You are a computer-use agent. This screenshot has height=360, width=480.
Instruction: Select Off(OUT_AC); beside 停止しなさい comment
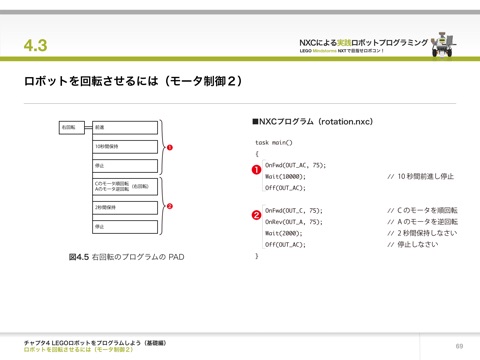click(x=285, y=245)
